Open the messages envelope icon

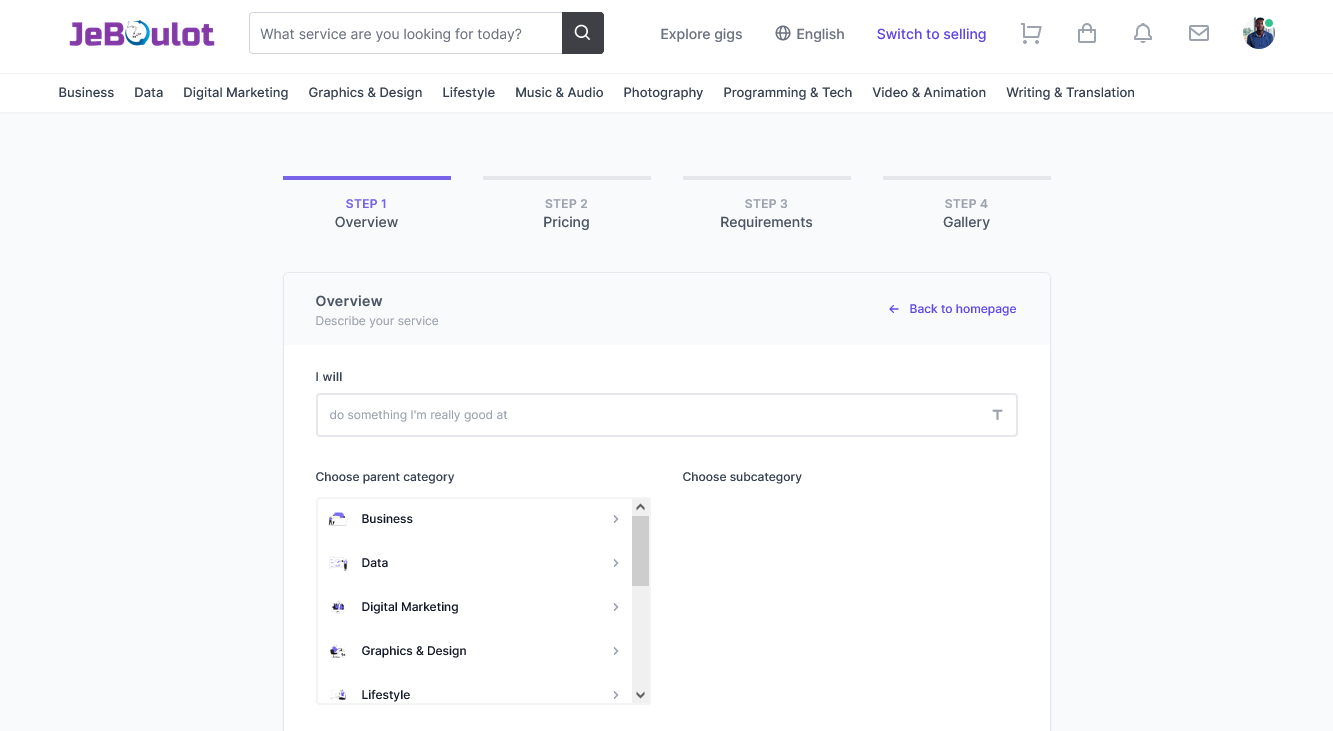tap(1198, 34)
